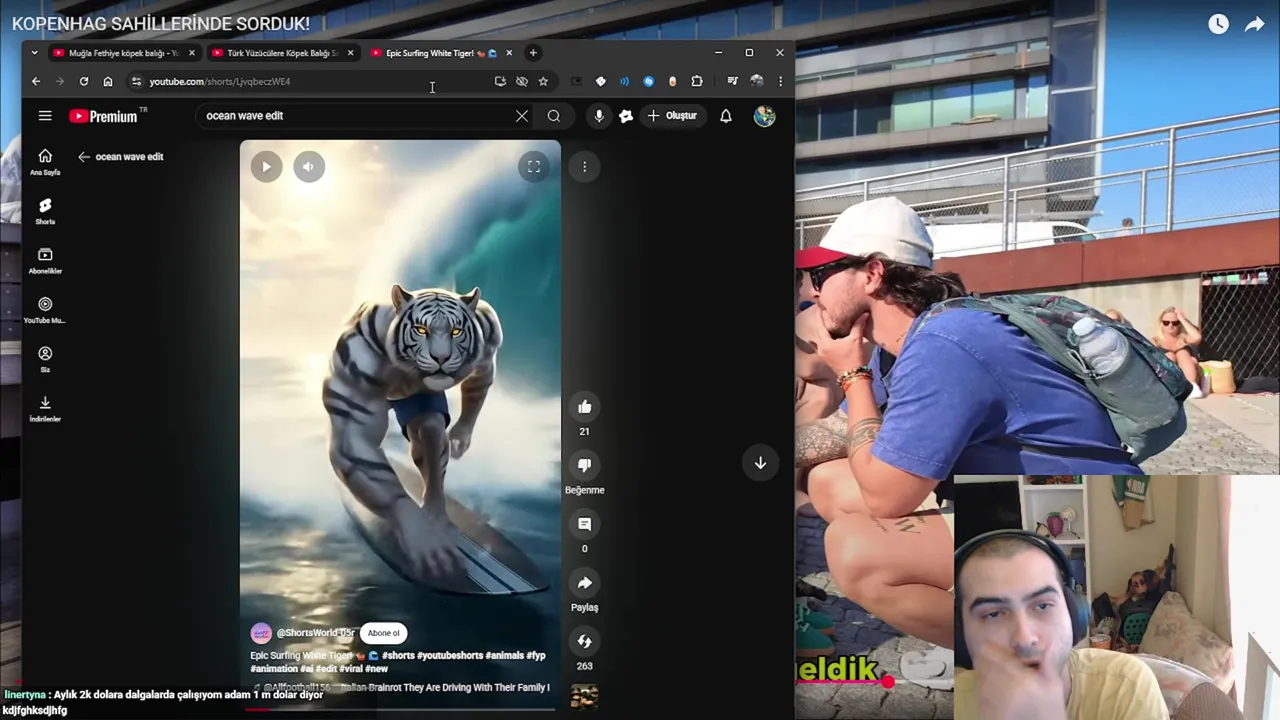The image size is (1280, 720).
Task: Open the Chrome three-dot menu
Action: [780, 82]
